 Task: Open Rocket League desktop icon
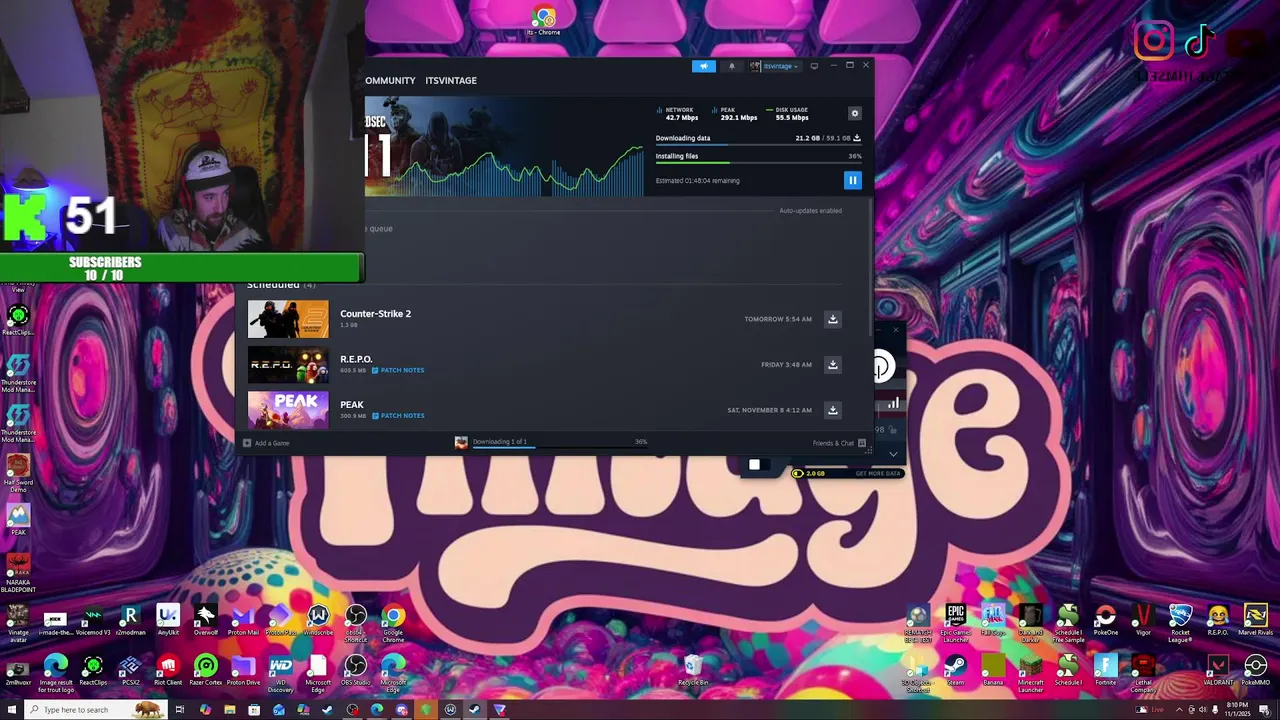1180,622
